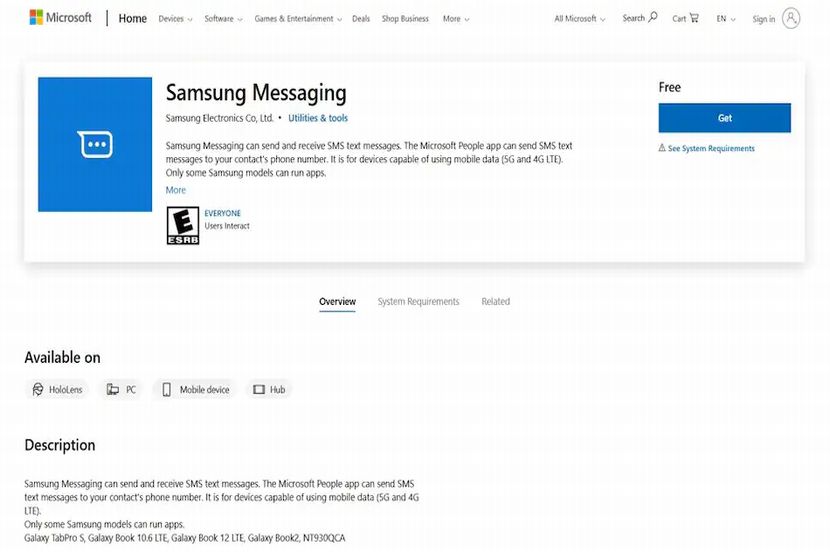830x552 pixels.
Task: Click the Description heading
Action: click(60, 445)
